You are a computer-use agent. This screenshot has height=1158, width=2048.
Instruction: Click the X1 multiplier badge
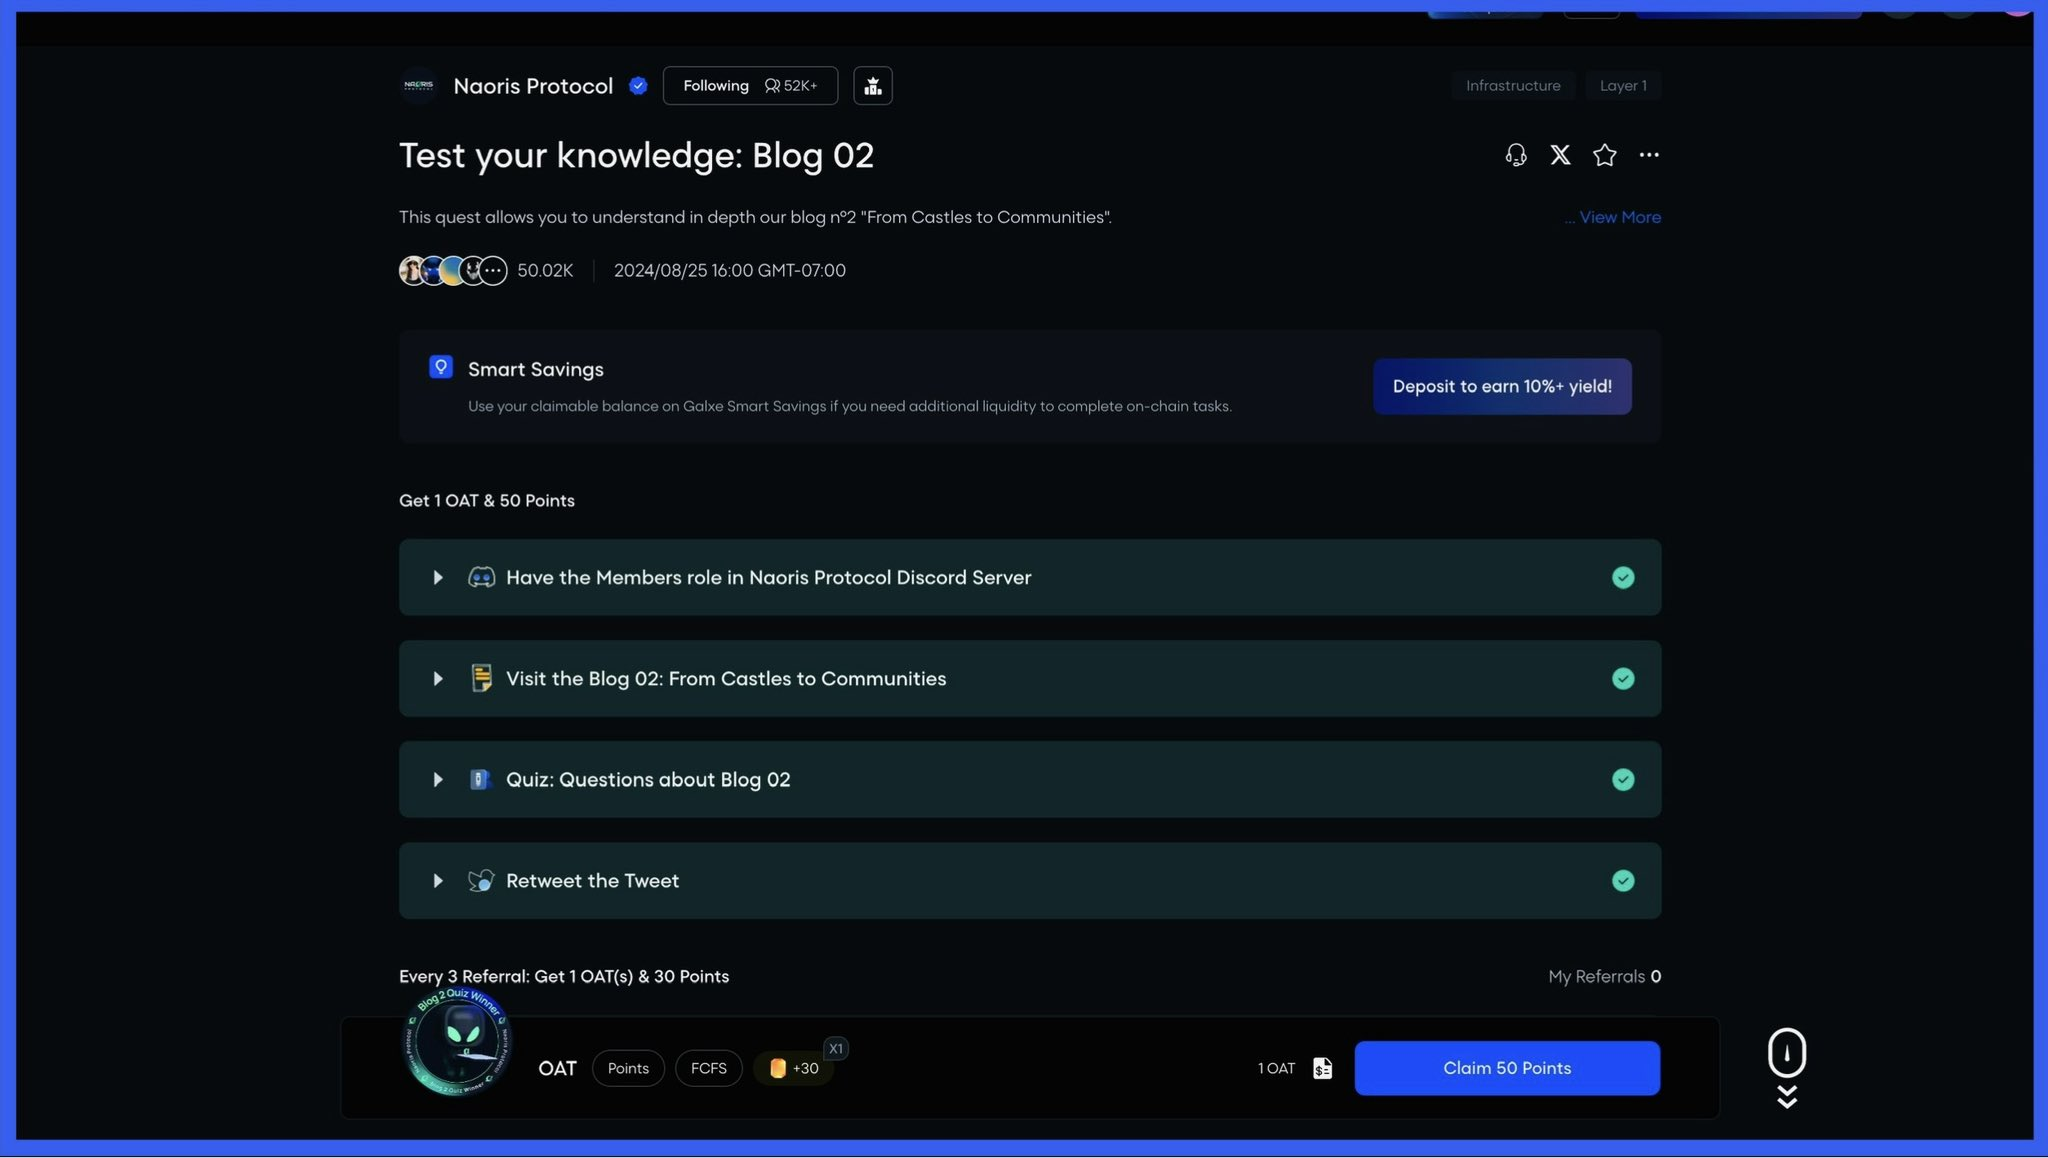[836, 1048]
